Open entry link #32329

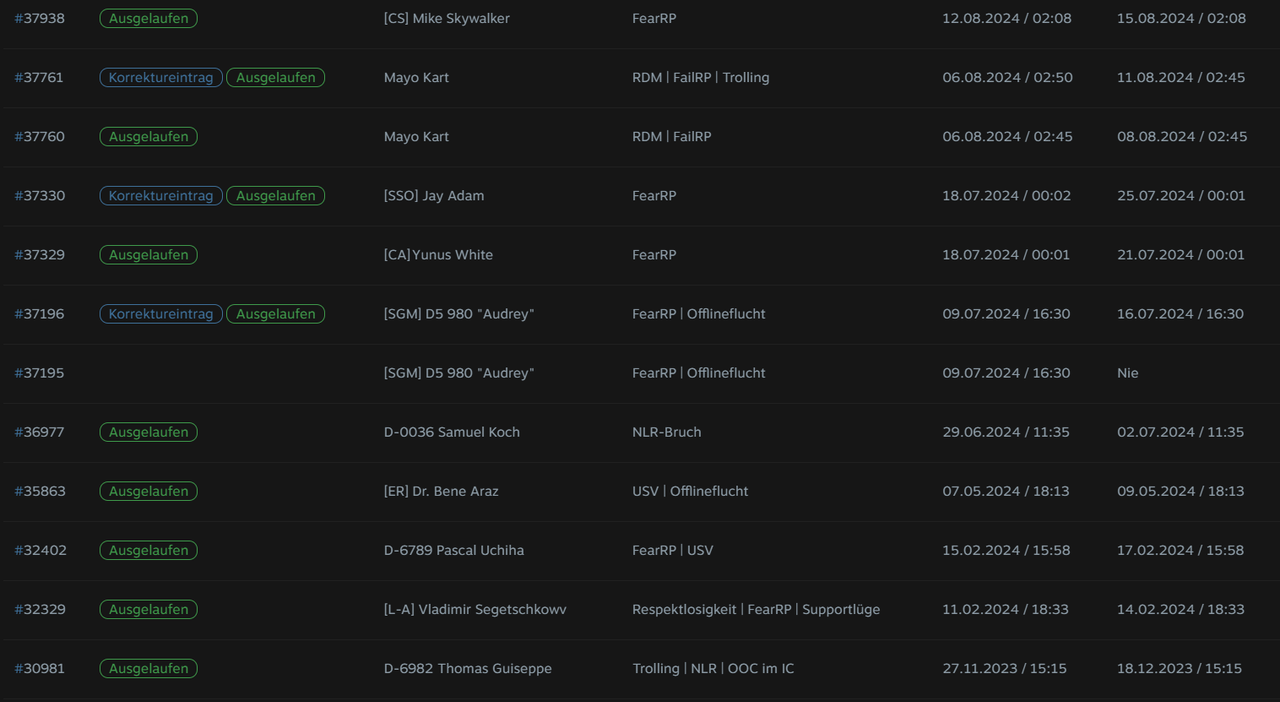[40, 608]
